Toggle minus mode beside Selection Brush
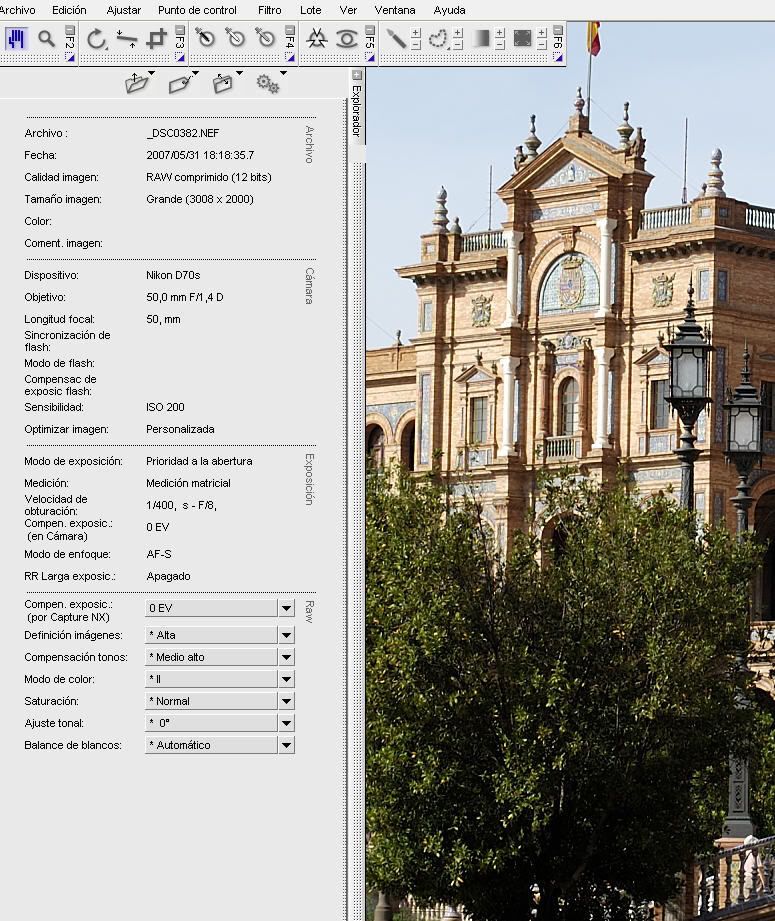775x921 pixels. tap(415, 45)
